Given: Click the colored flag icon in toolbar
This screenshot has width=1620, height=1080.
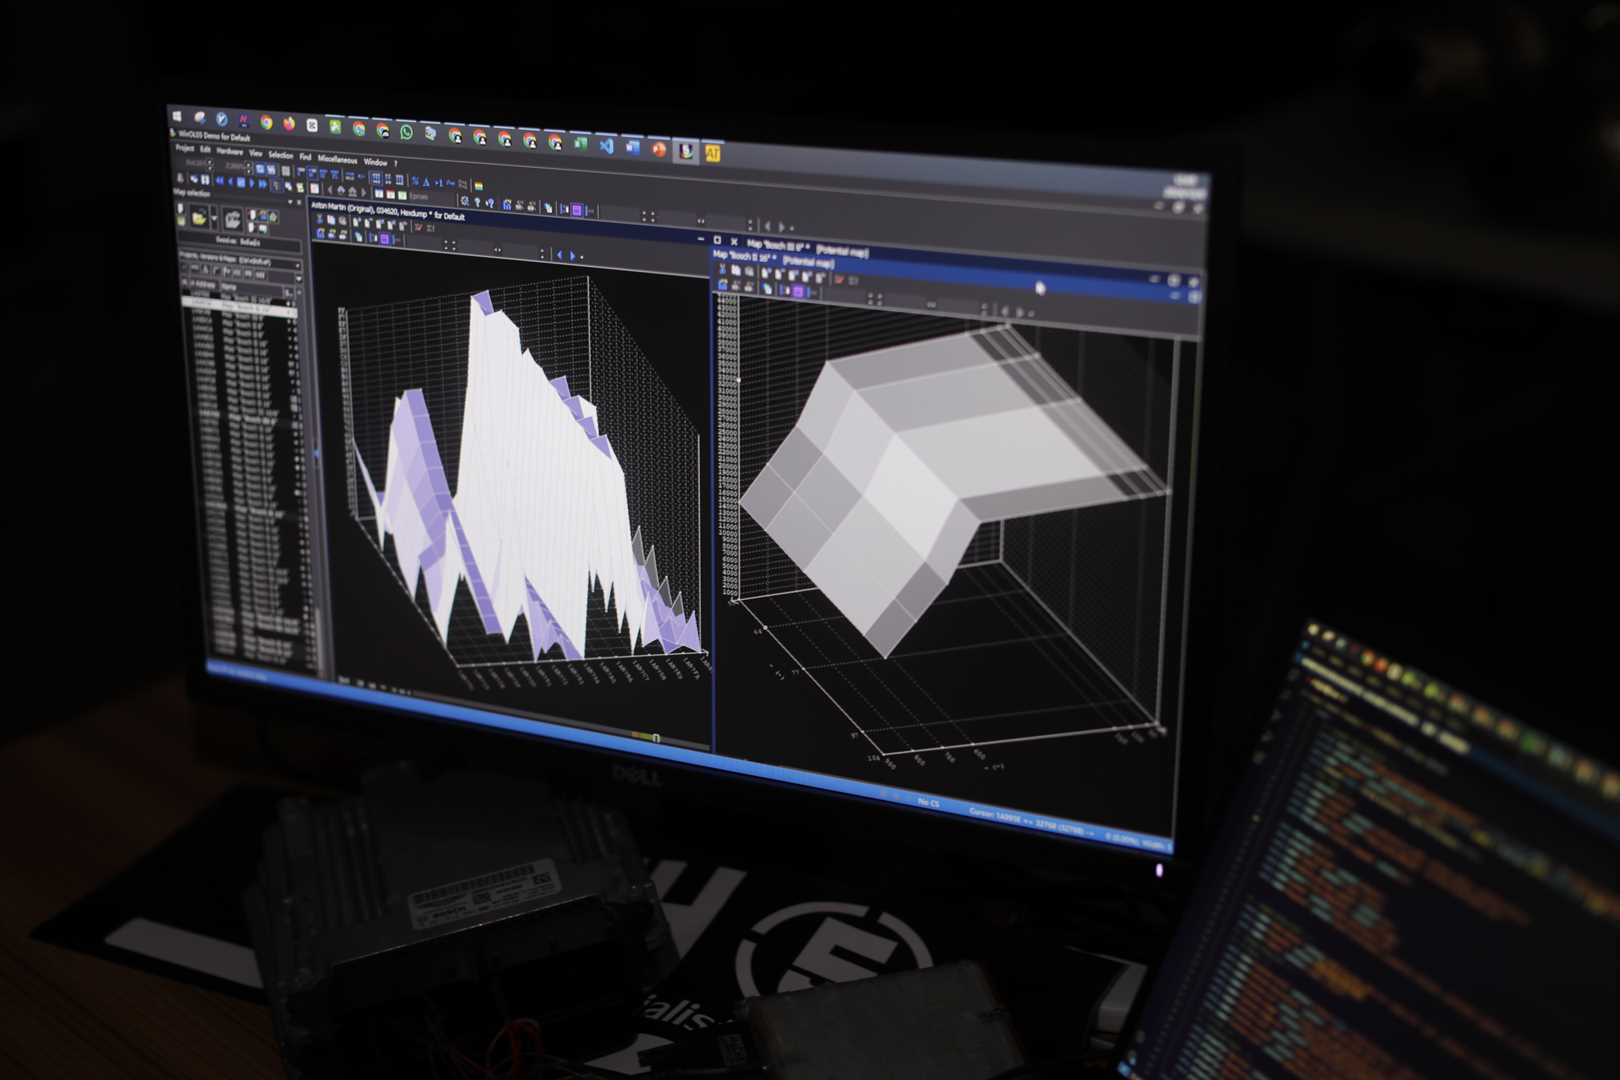Looking at the screenshot, I should [x=479, y=186].
